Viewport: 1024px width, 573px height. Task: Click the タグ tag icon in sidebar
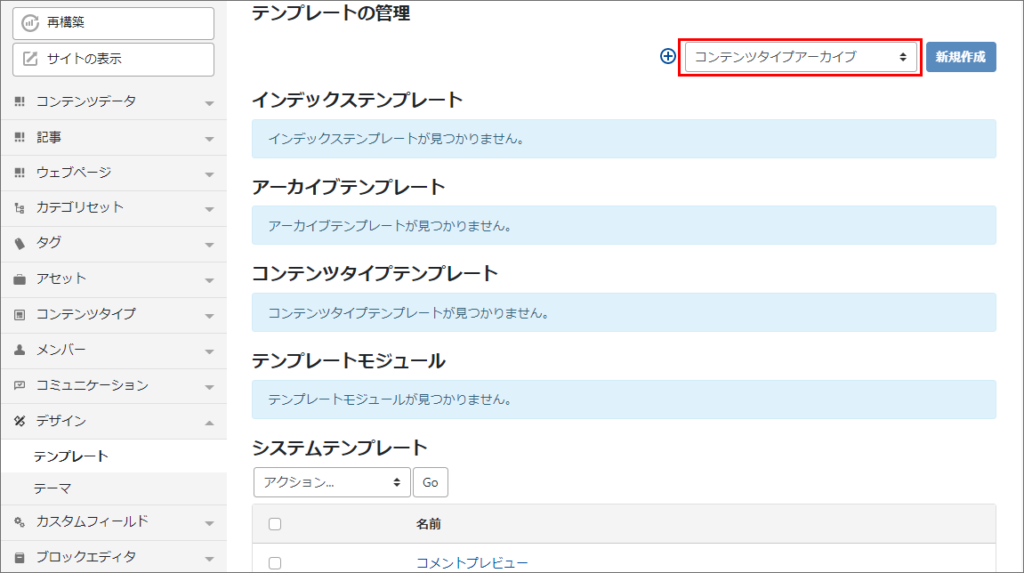[x=20, y=243]
